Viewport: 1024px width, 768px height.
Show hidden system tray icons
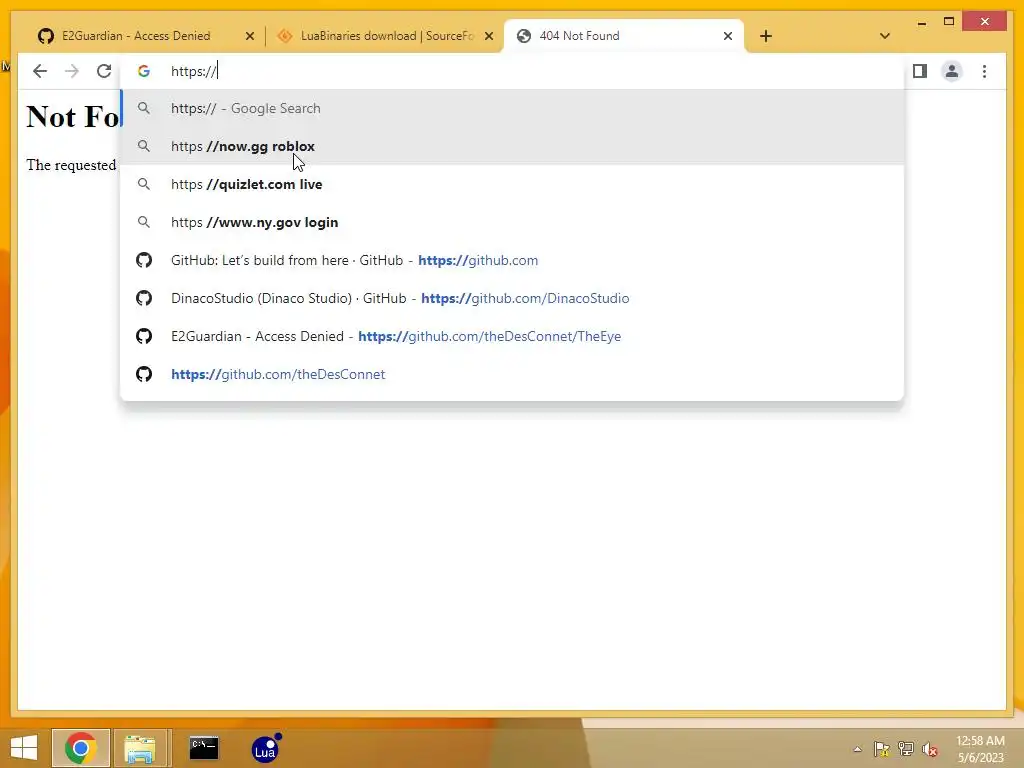point(857,749)
